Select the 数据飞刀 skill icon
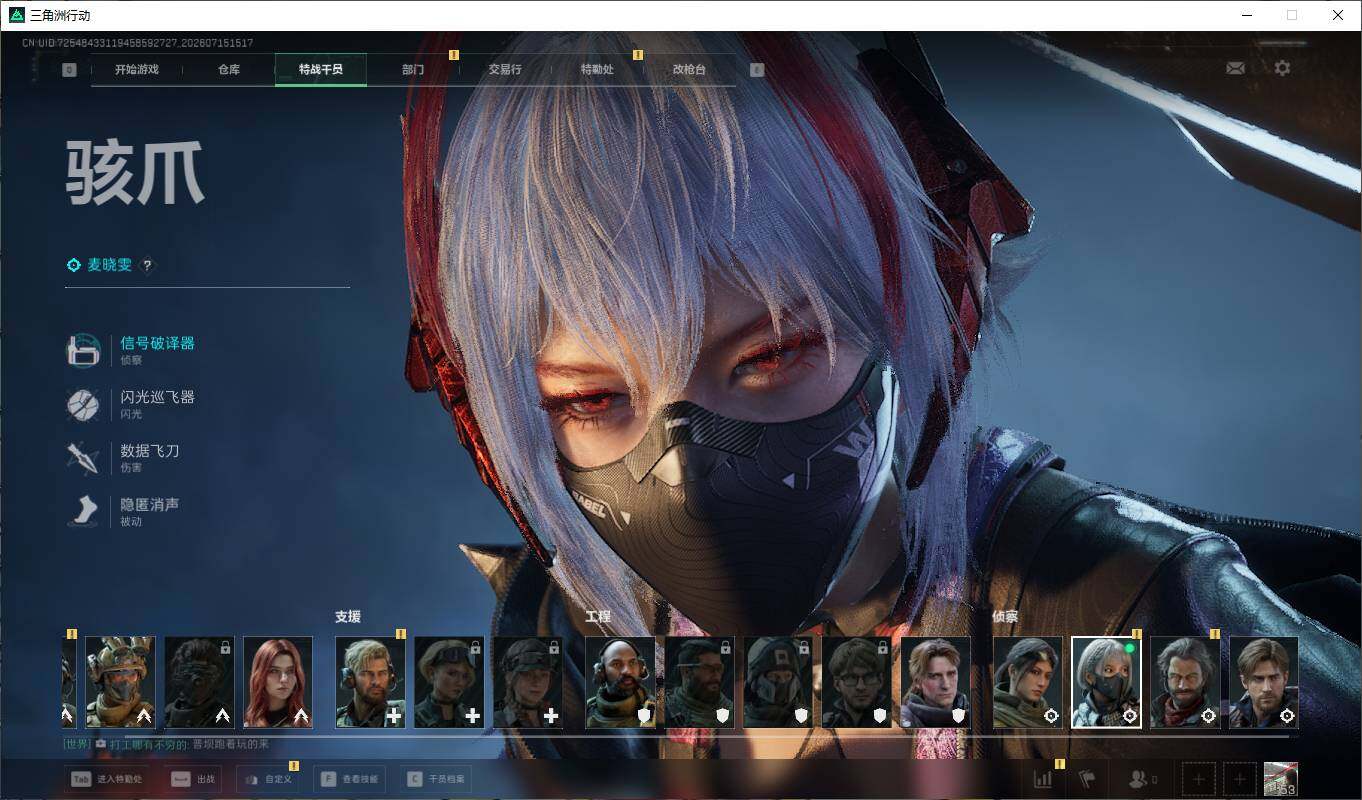The height and width of the screenshot is (800, 1362). [83, 458]
